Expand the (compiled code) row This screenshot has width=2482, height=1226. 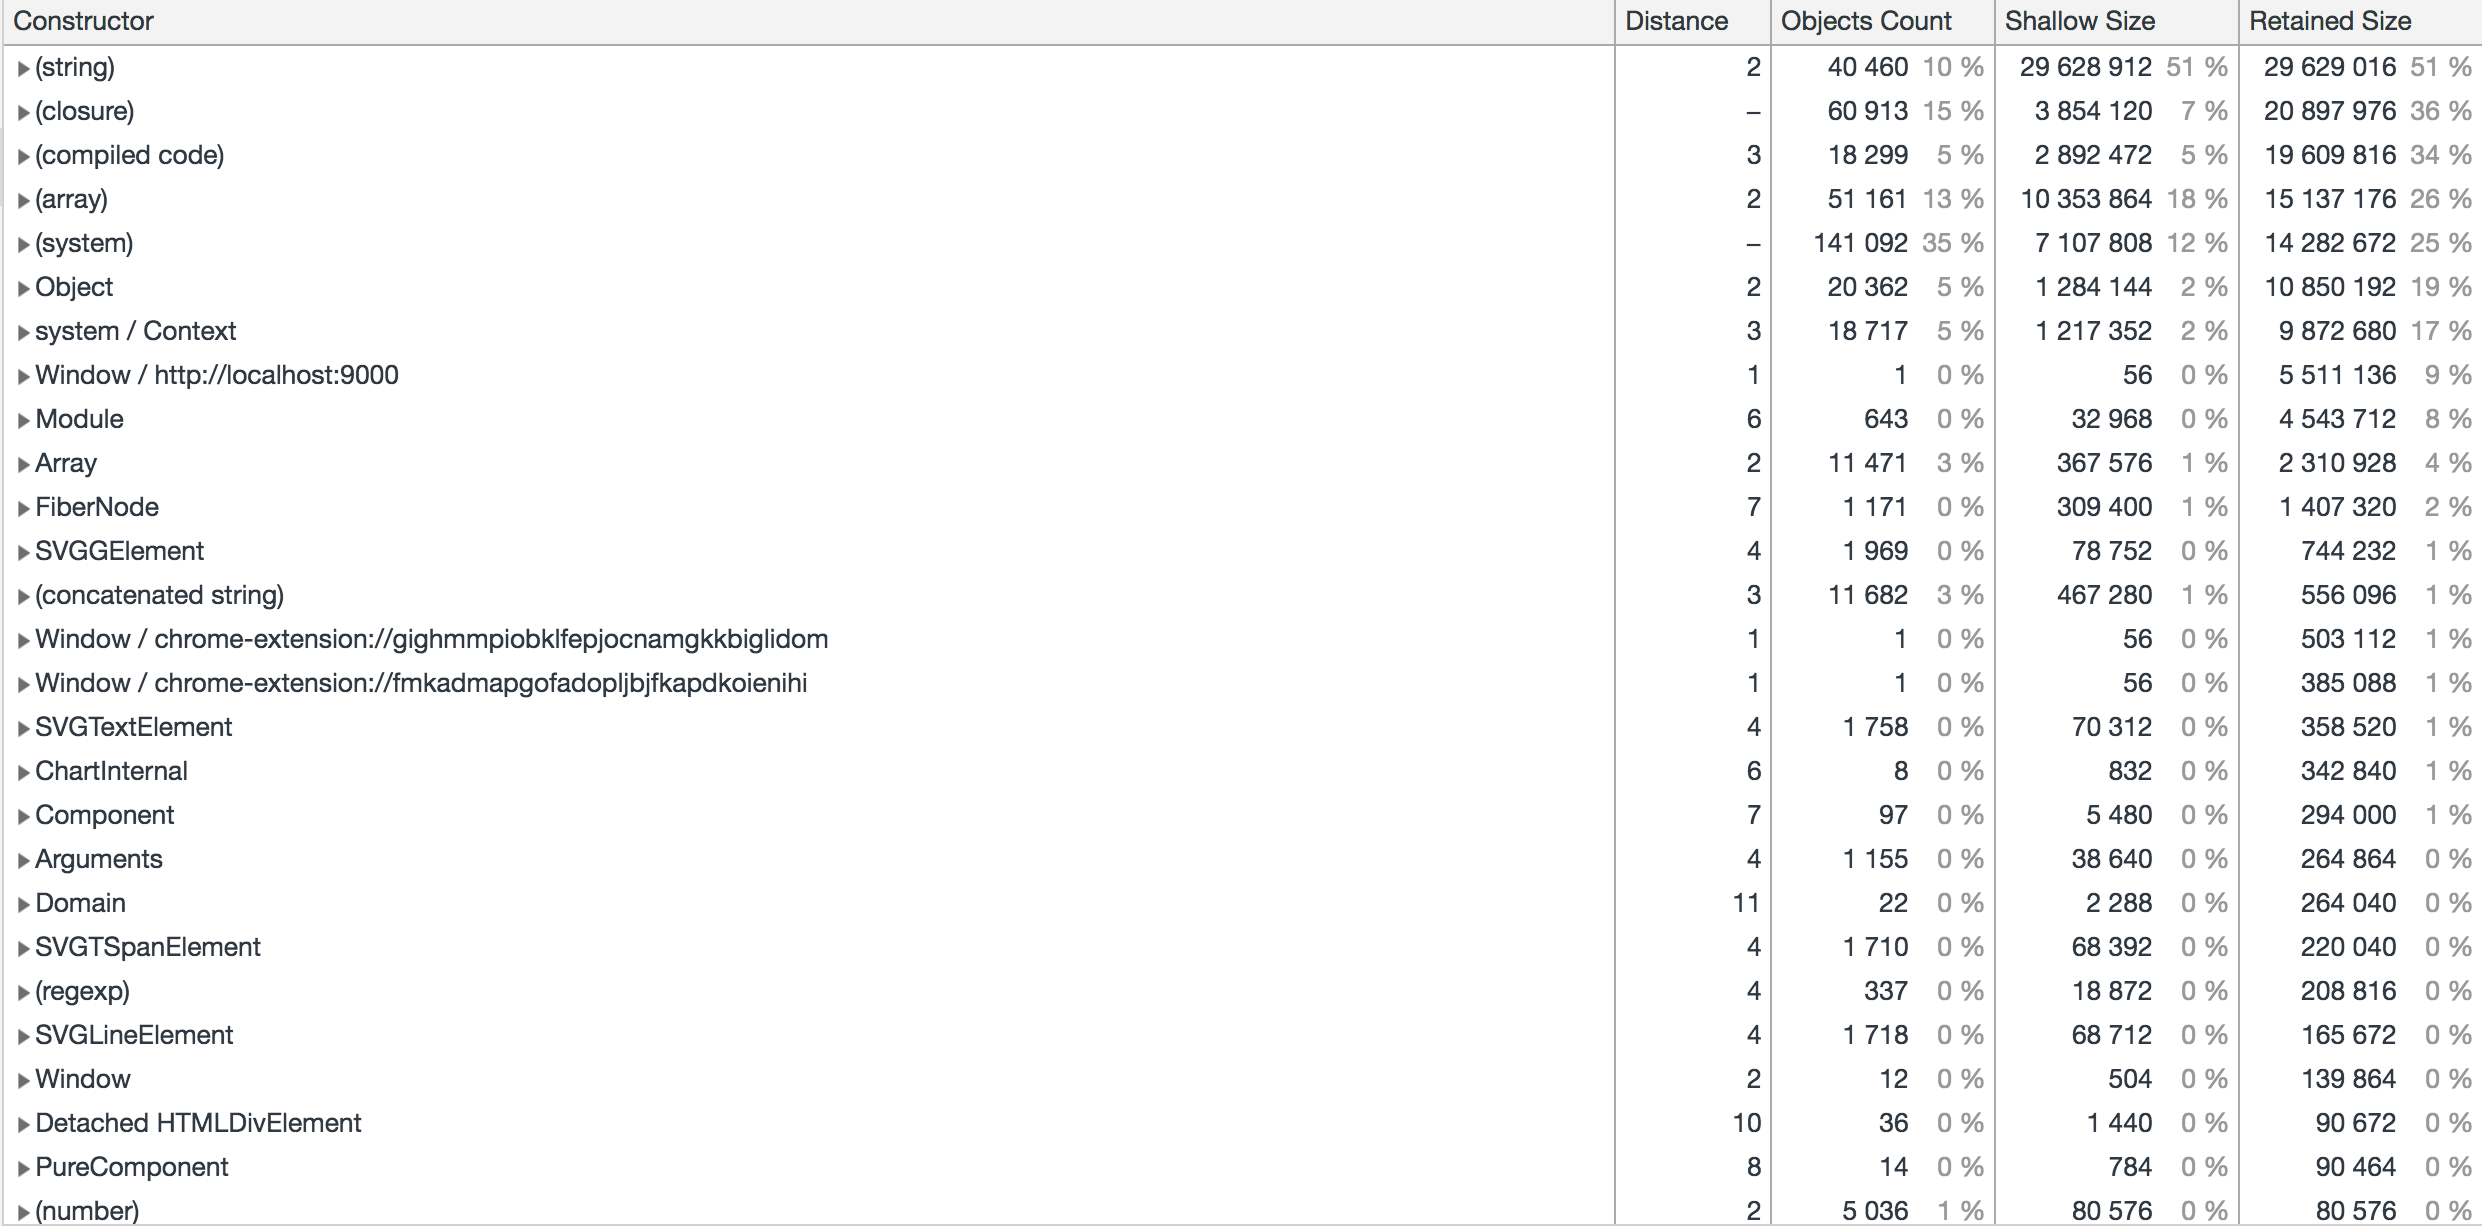pos(23,154)
